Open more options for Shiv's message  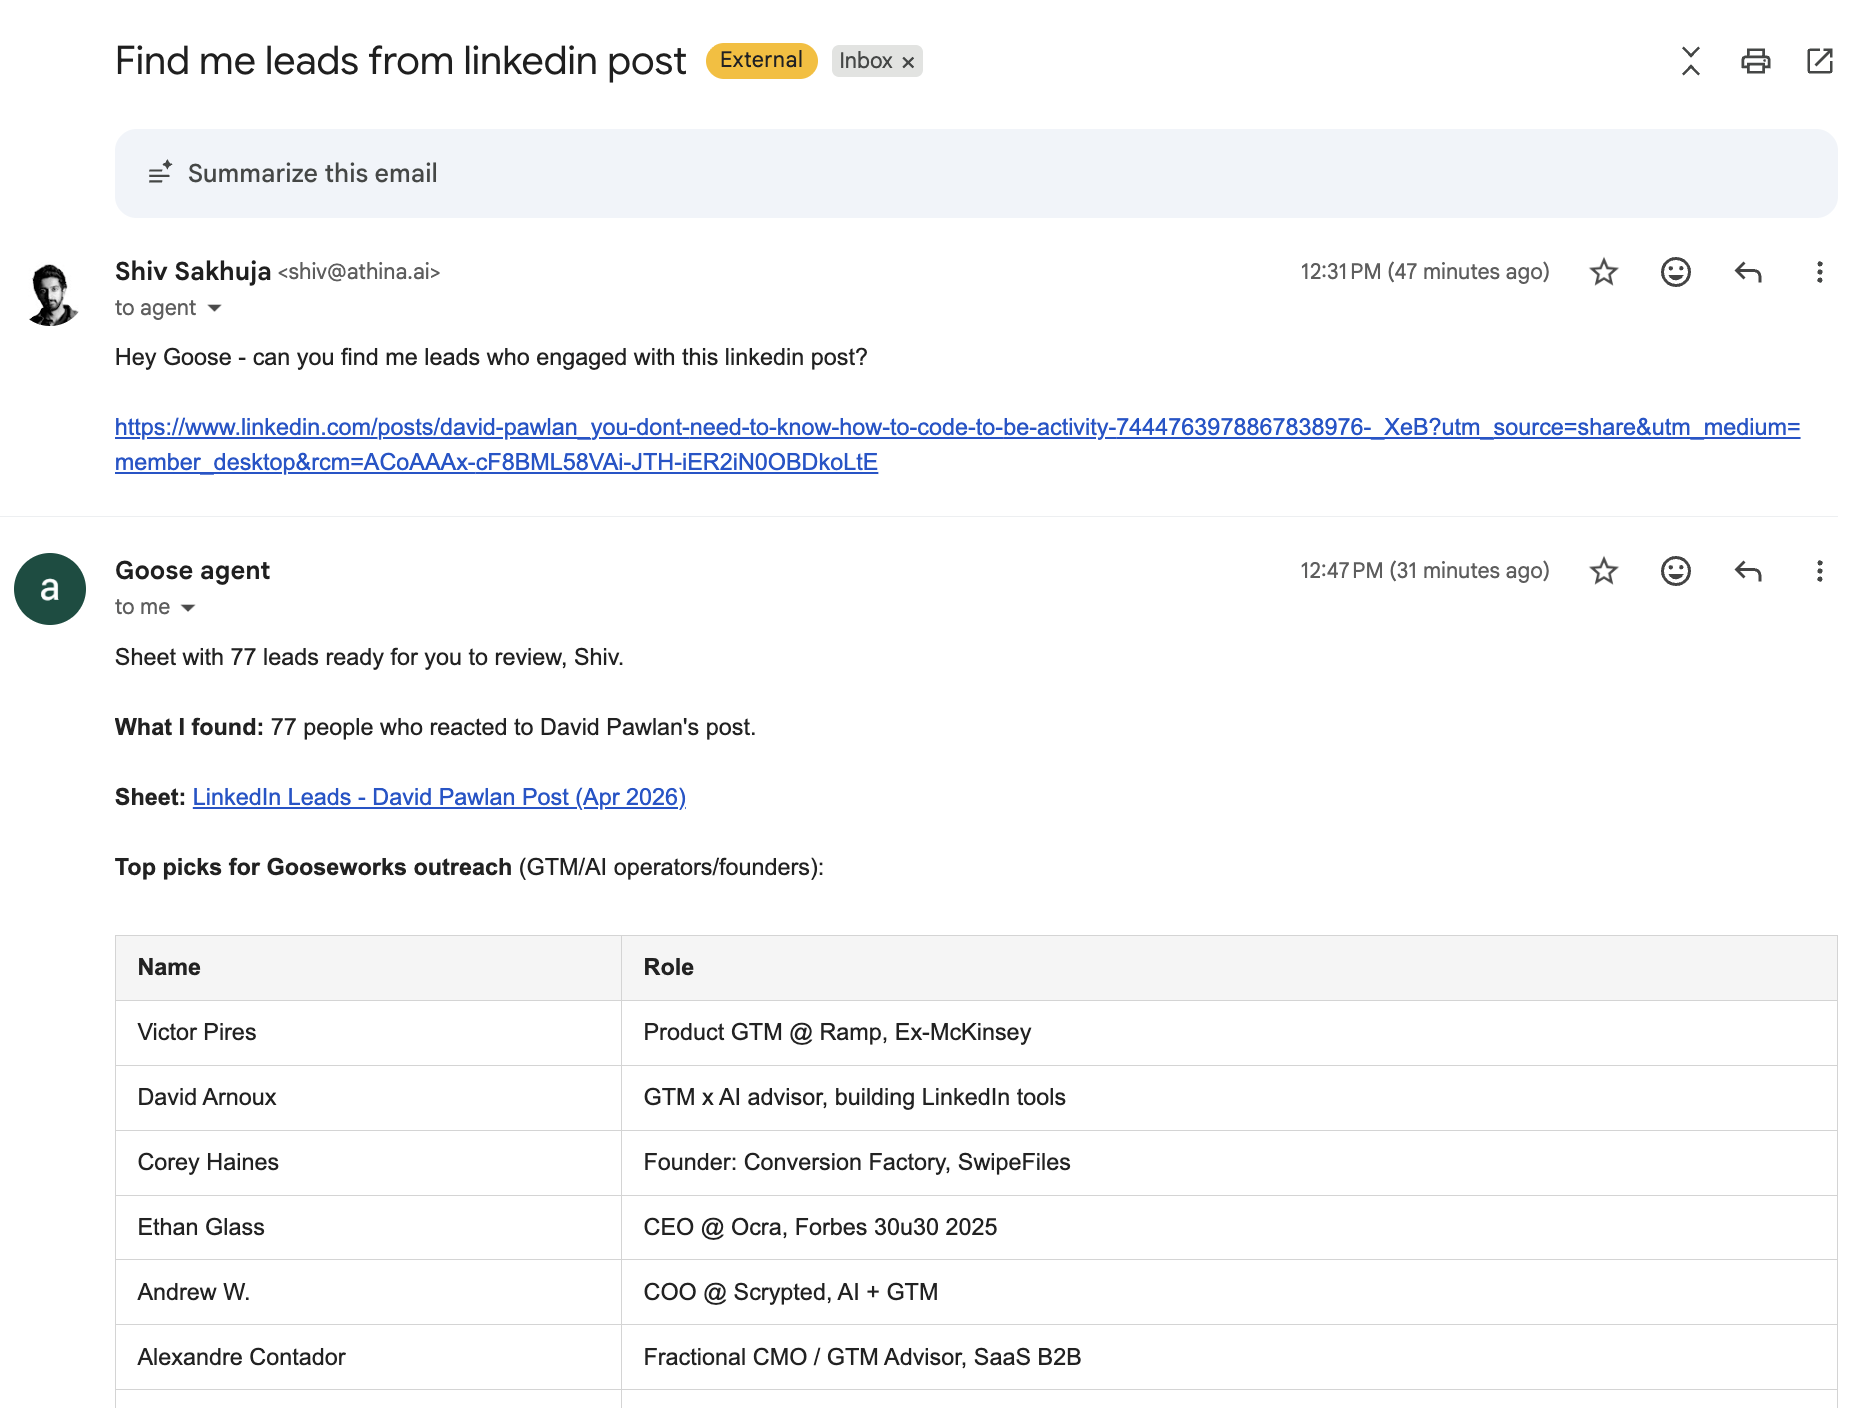click(1819, 272)
